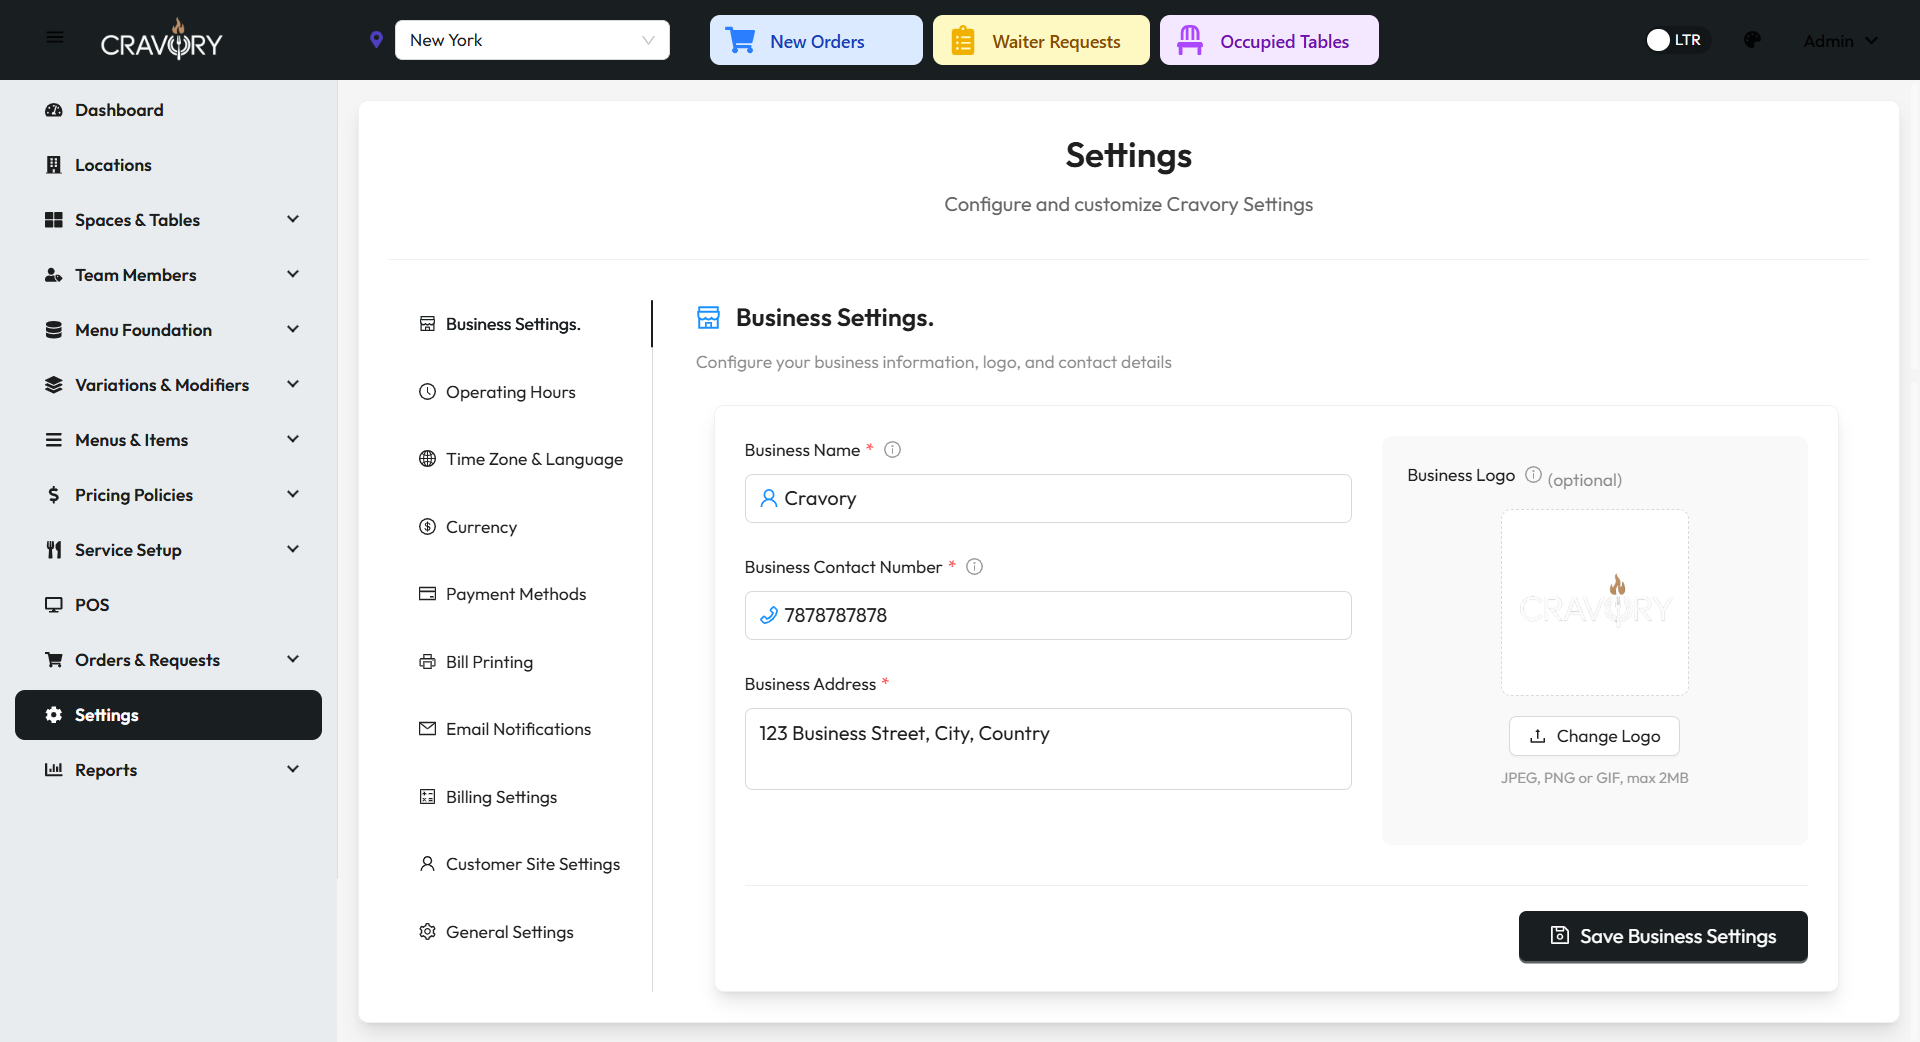Select Bill Printing tab
The height and width of the screenshot is (1042, 1920).
[520, 662]
